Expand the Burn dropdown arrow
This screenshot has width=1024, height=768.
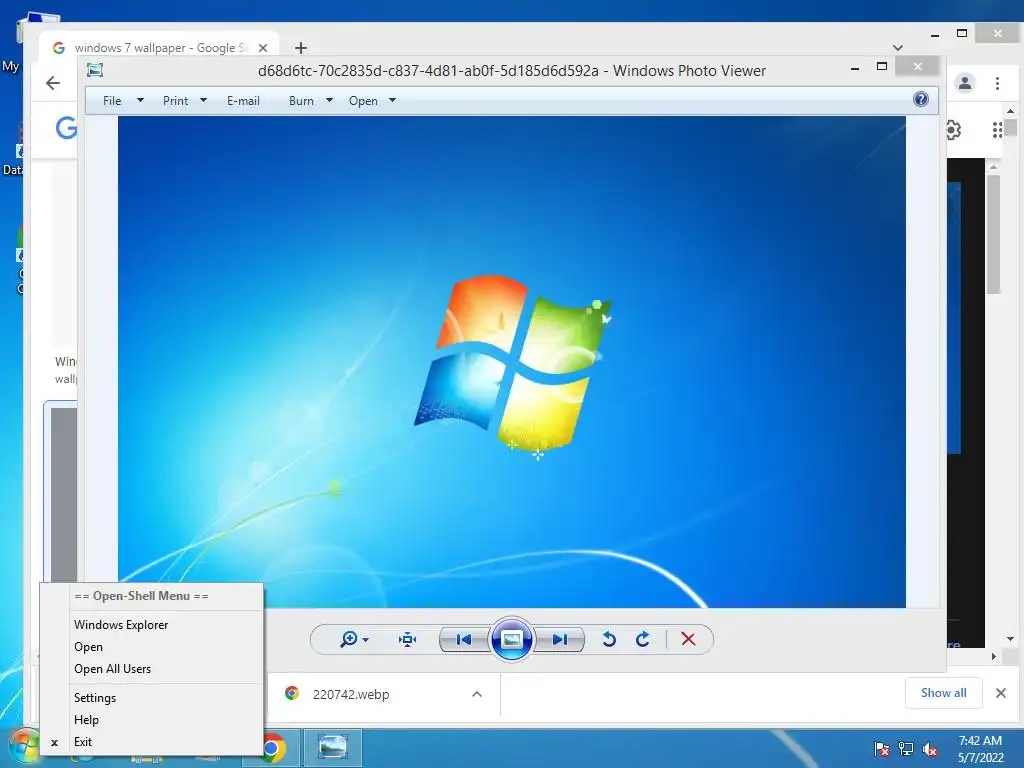click(x=329, y=101)
